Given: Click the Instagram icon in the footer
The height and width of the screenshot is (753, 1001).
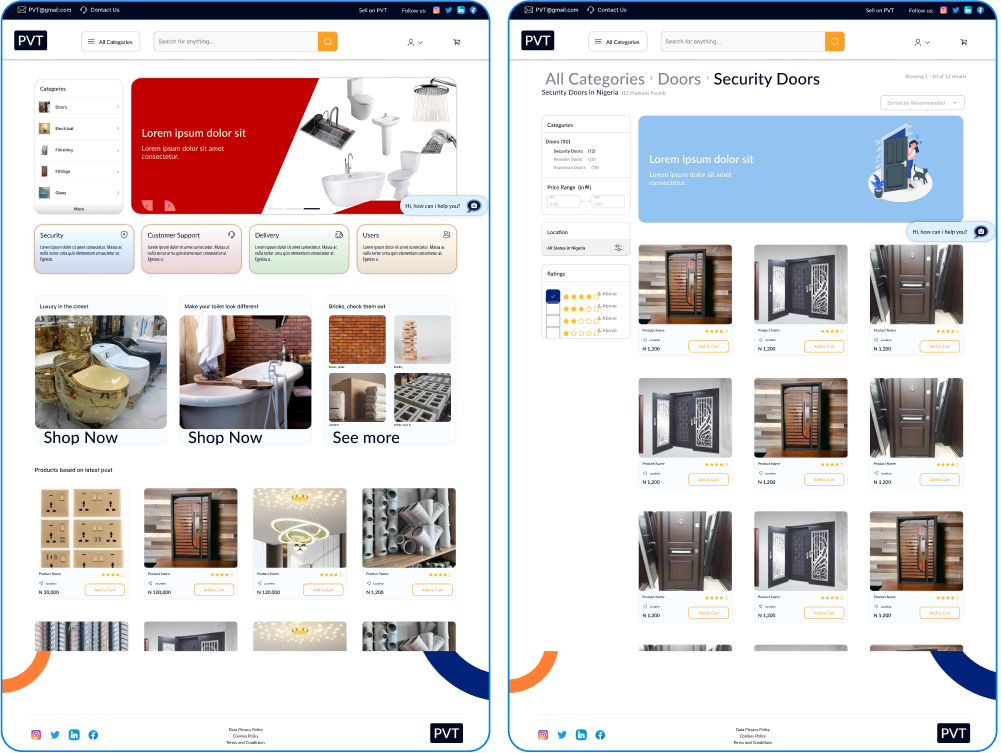Looking at the screenshot, I should coord(35,735).
